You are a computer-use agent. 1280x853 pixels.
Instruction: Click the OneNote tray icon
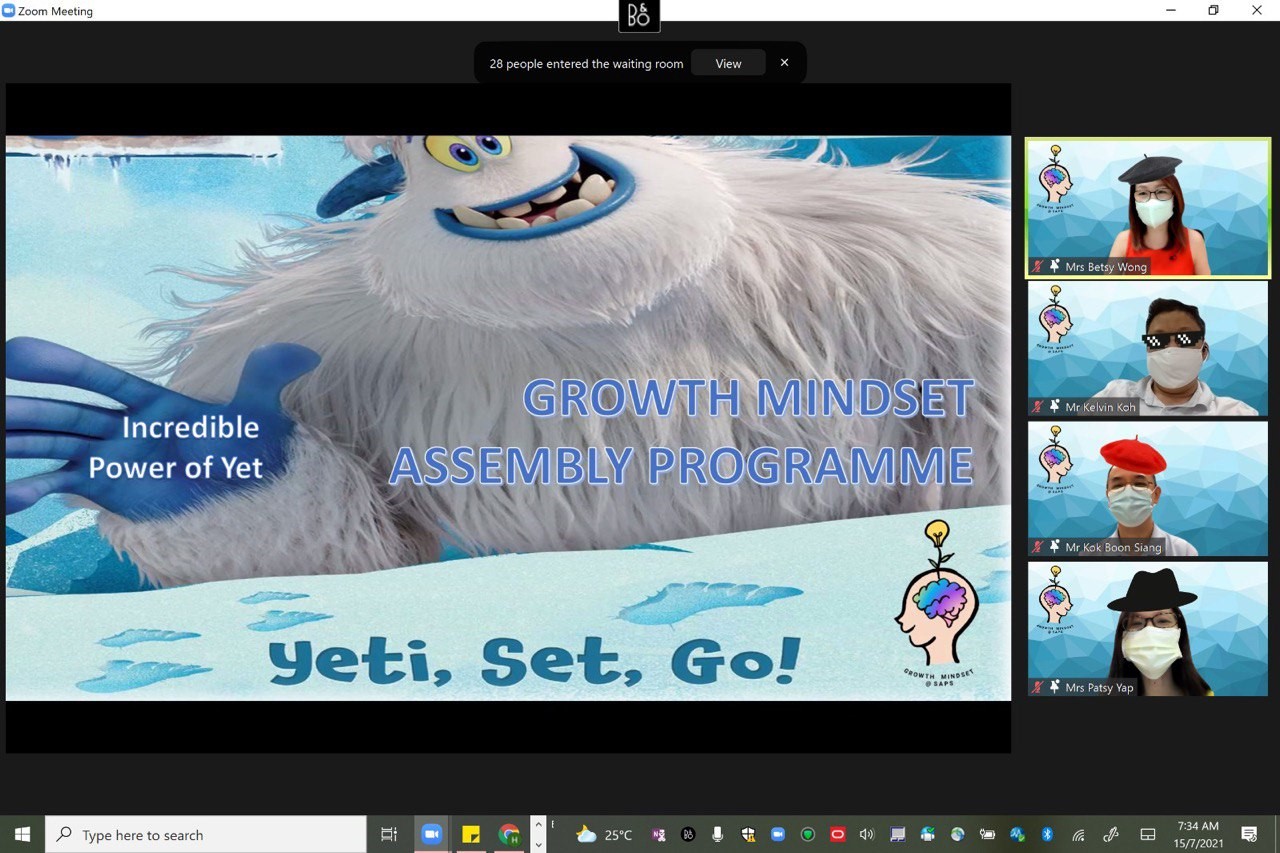658,834
